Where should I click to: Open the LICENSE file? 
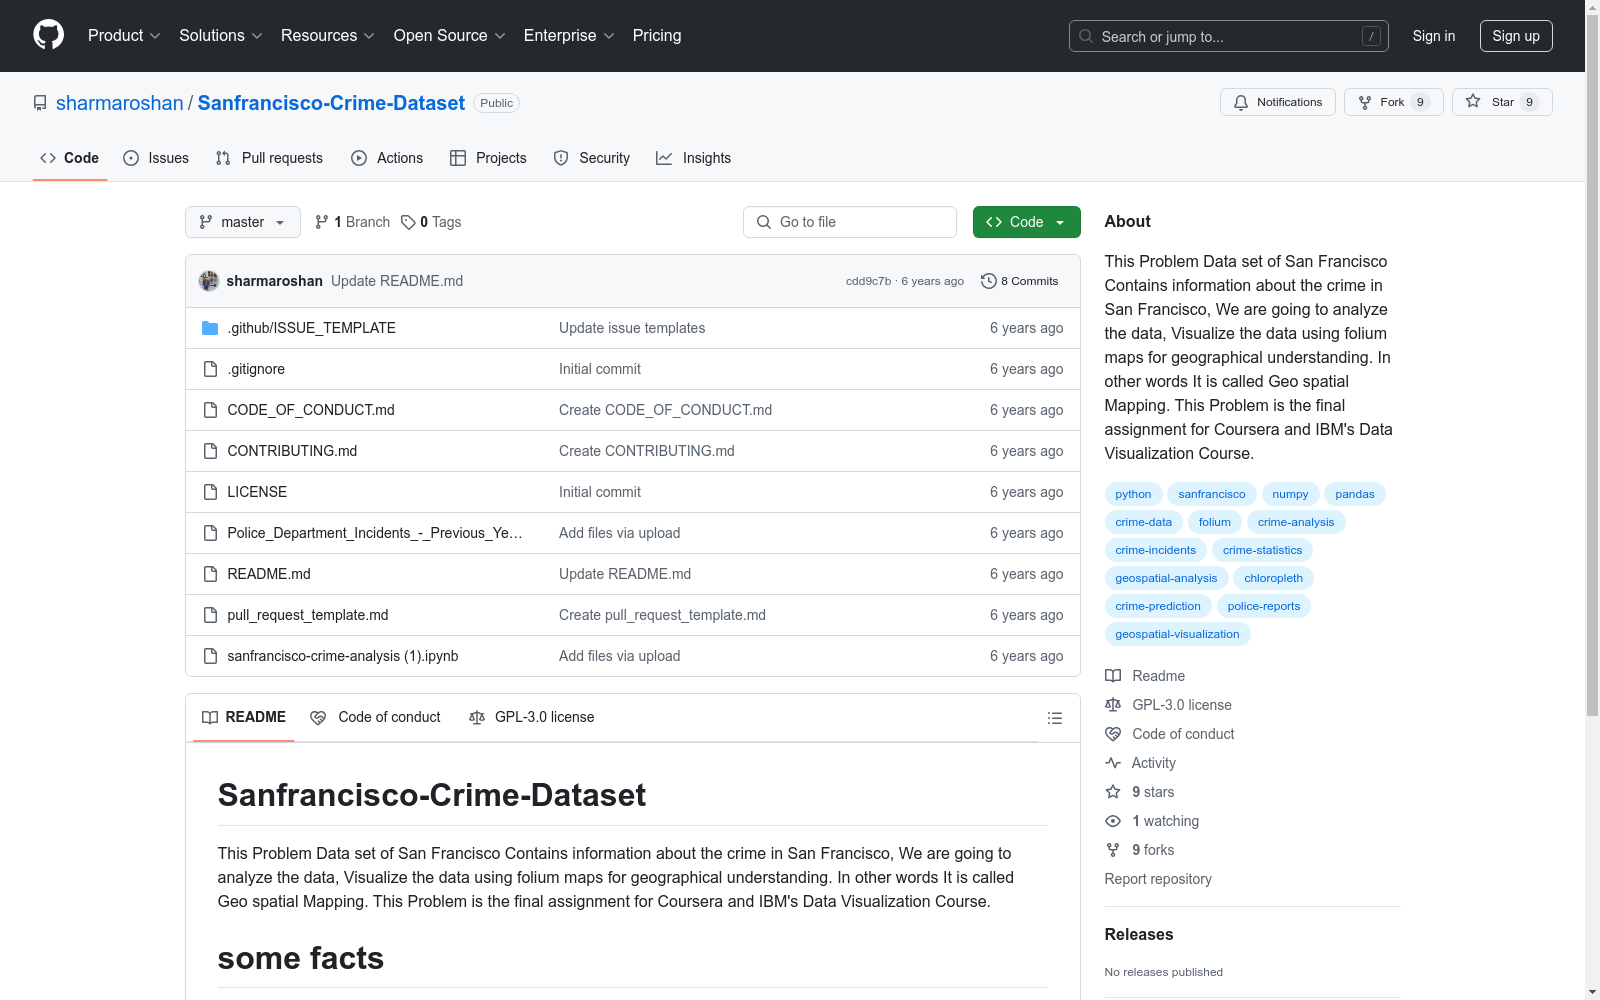(x=257, y=492)
